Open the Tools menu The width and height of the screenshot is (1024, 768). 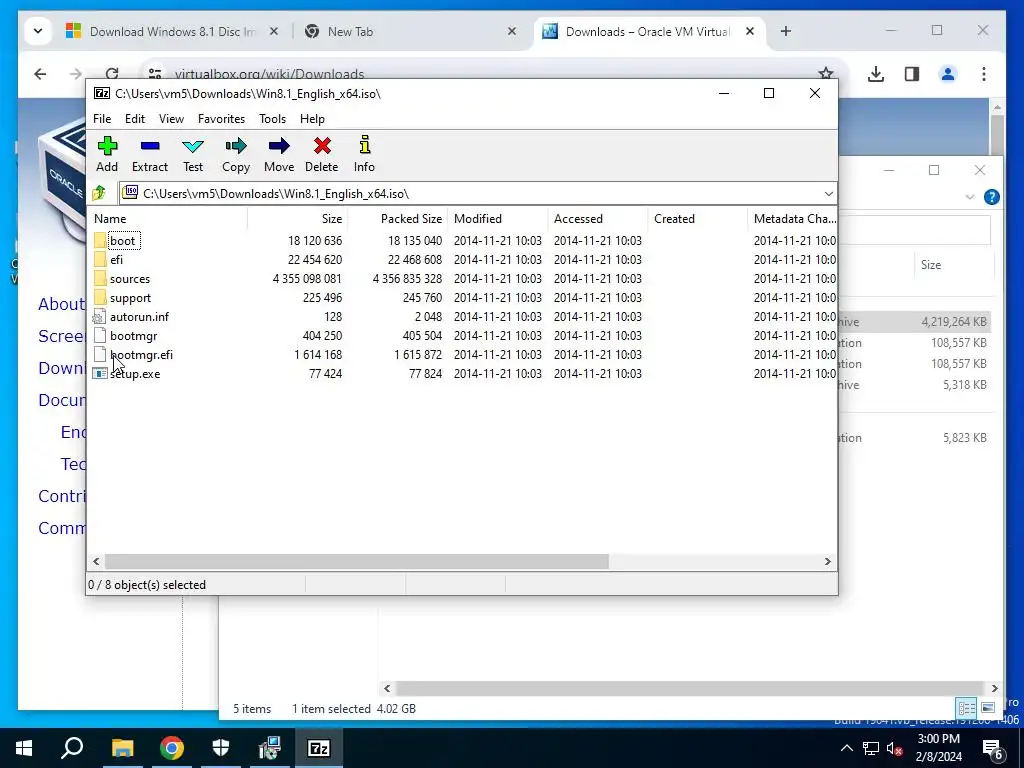272,119
